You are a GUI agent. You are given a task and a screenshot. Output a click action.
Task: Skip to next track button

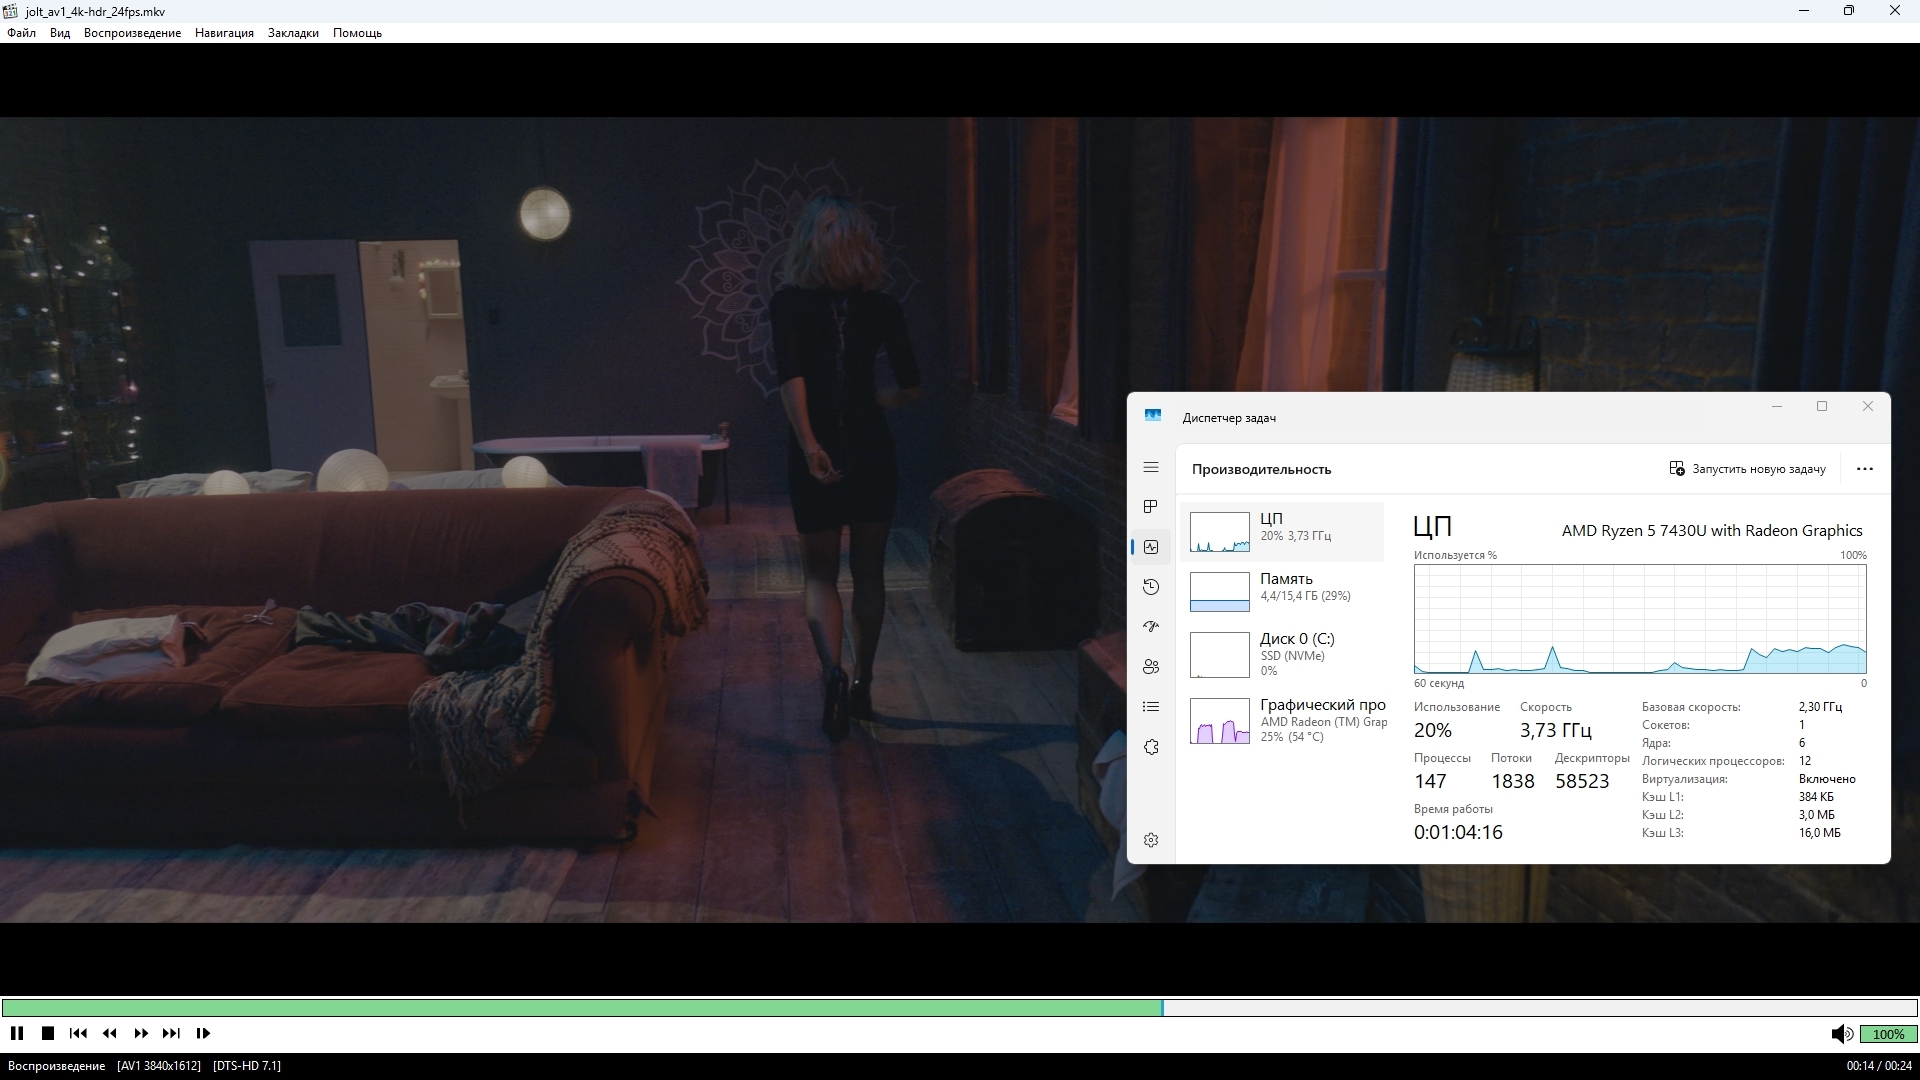click(171, 1033)
